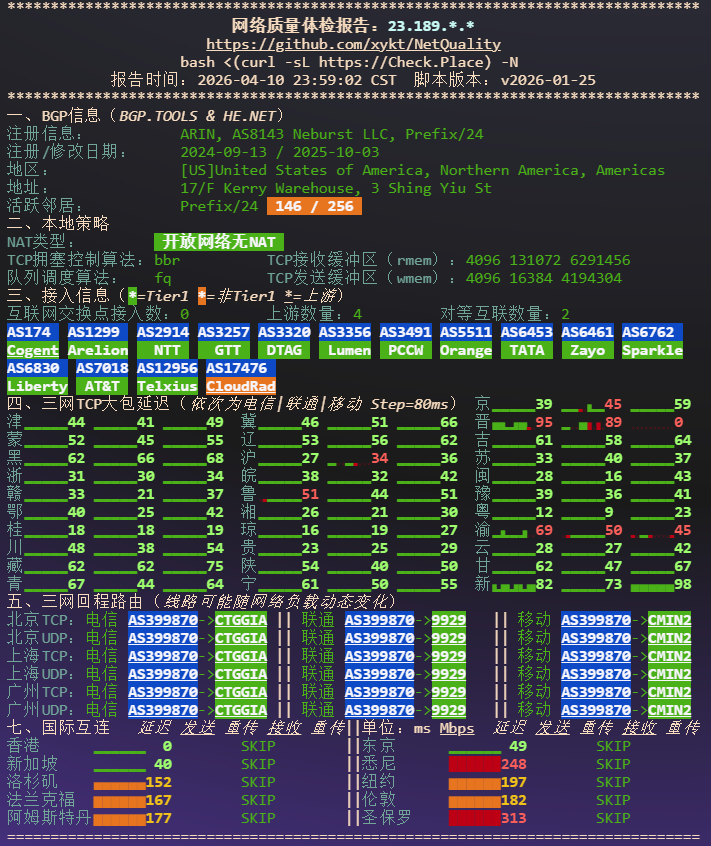The height and width of the screenshot is (846, 711).
Task: Click the underlined Mbps unit label
Action: [457, 728]
